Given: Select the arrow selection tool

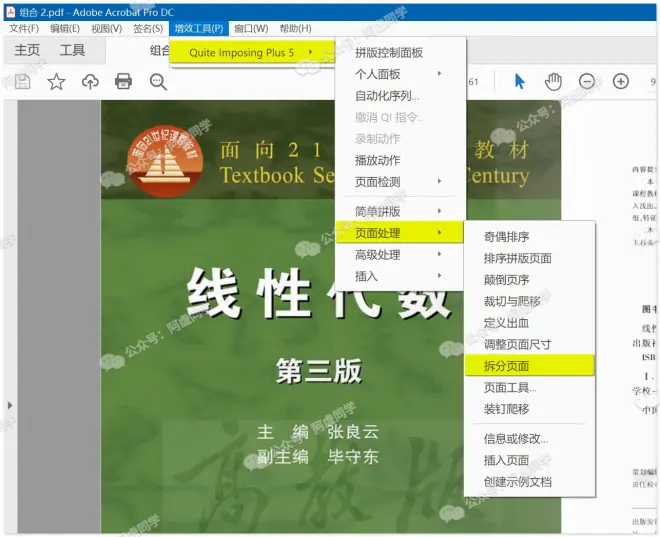Looking at the screenshot, I should (520, 81).
